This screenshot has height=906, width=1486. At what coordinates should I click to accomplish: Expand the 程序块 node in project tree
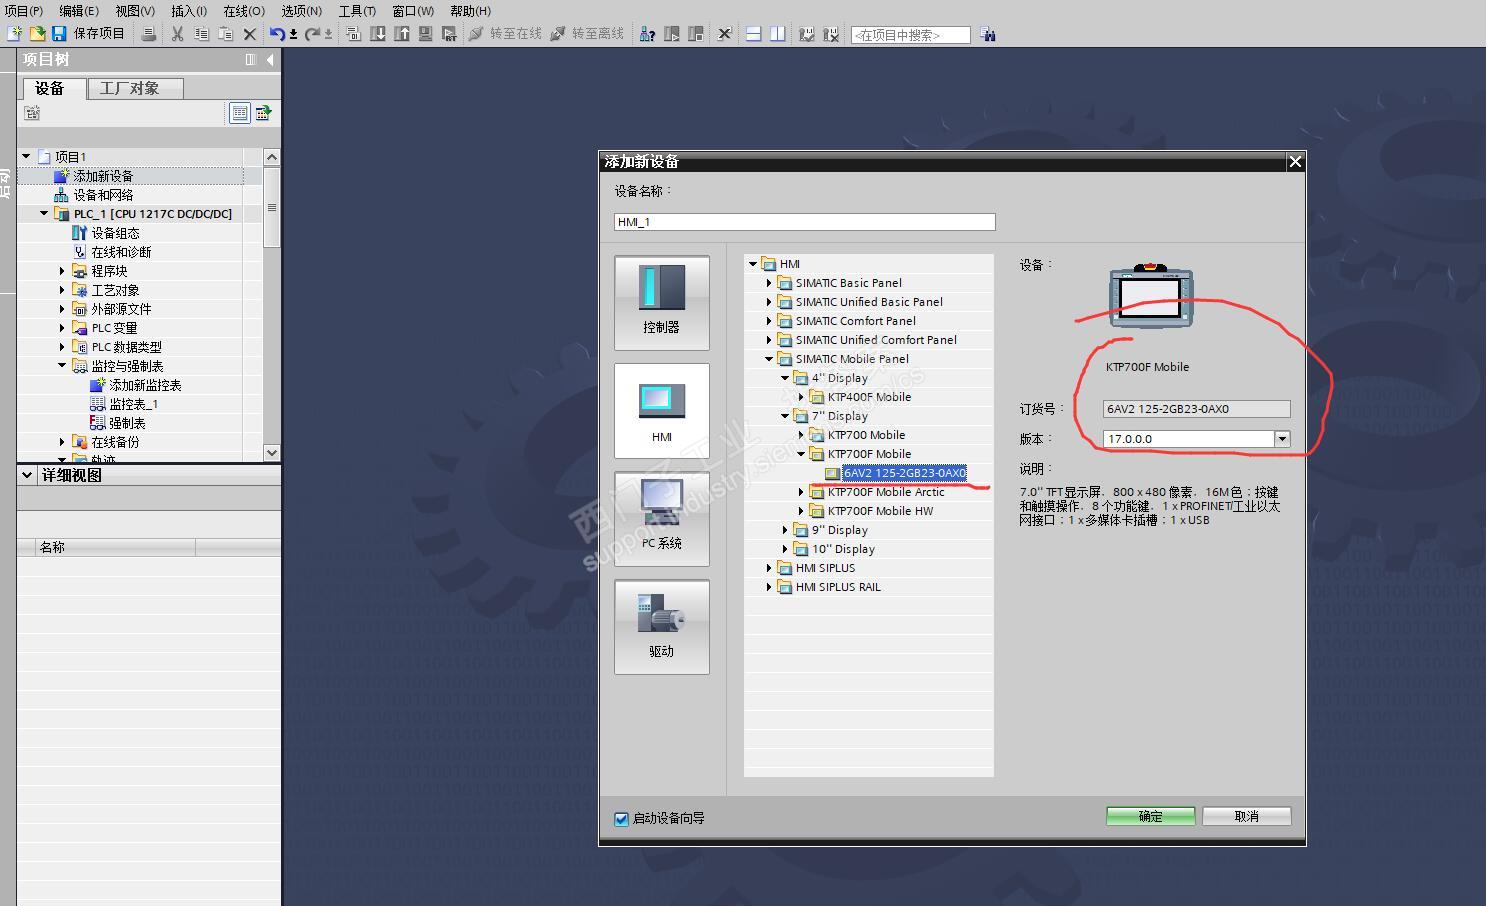(62, 271)
